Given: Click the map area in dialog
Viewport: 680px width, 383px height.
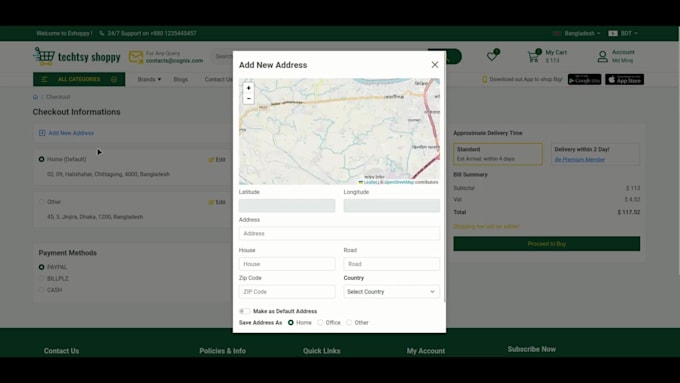Looking at the screenshot, I should pyautogui.click(x=339, y=131).
